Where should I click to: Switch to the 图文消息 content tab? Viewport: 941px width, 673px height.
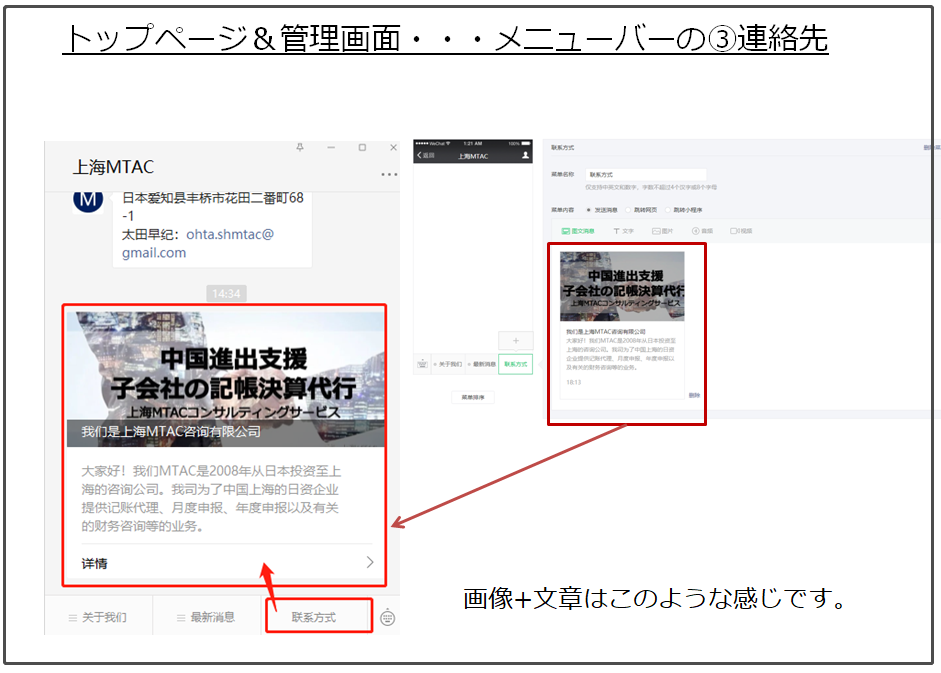point(578,231)
